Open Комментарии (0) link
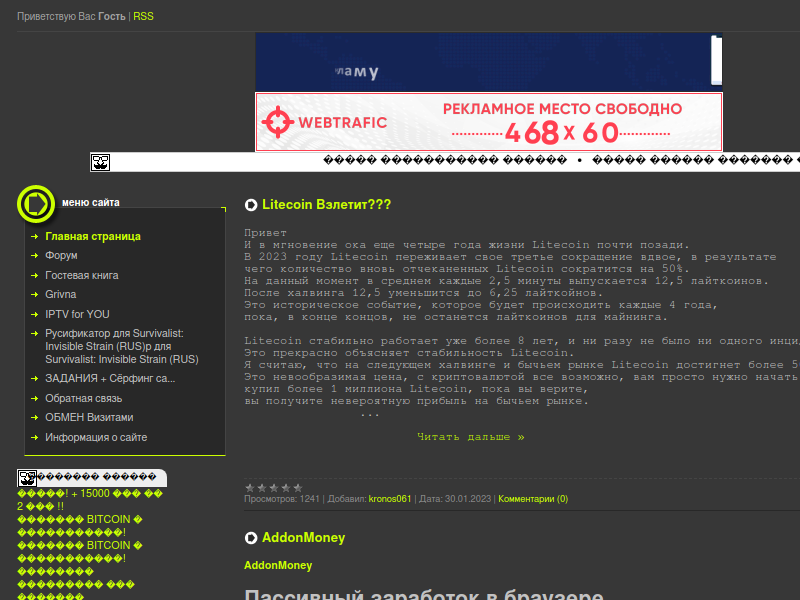Screen dimensions: 800x600 [x=533, y=499]
